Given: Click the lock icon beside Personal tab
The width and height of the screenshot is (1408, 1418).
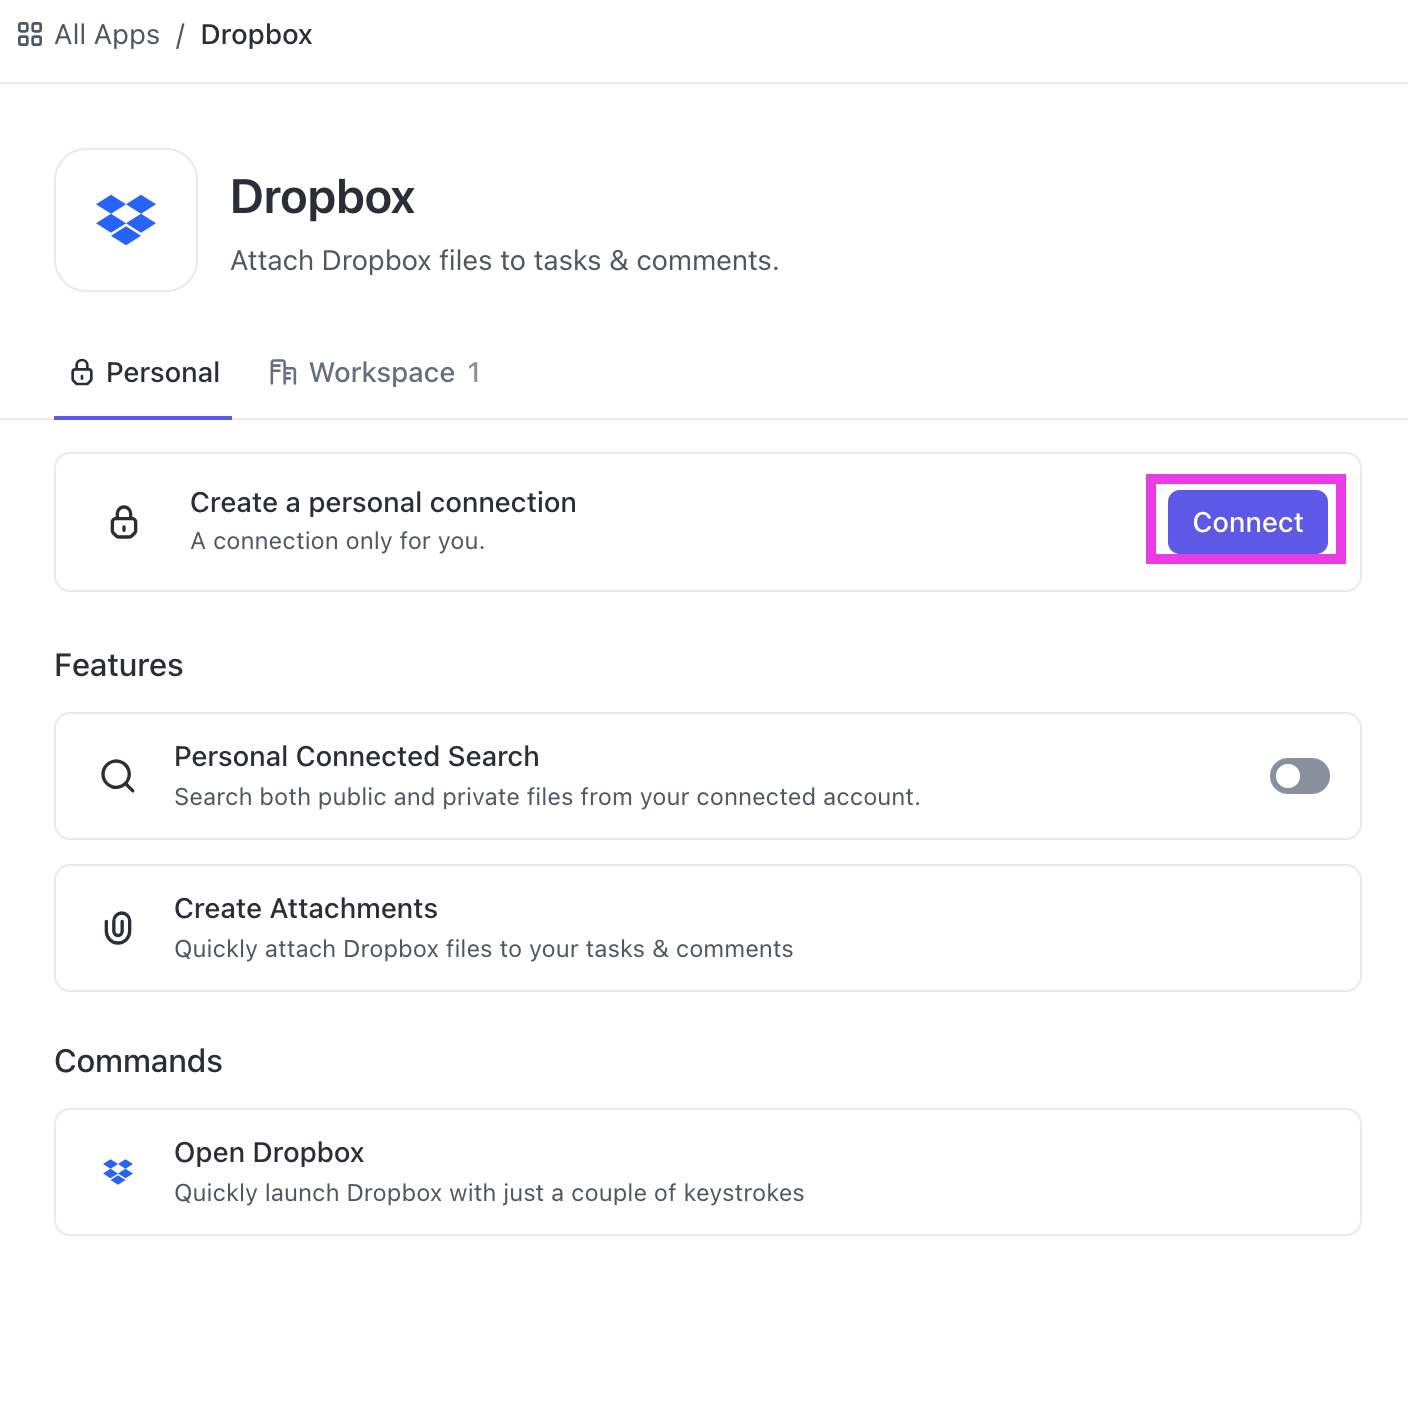Looking at the screenshot, I should point(81,372).
